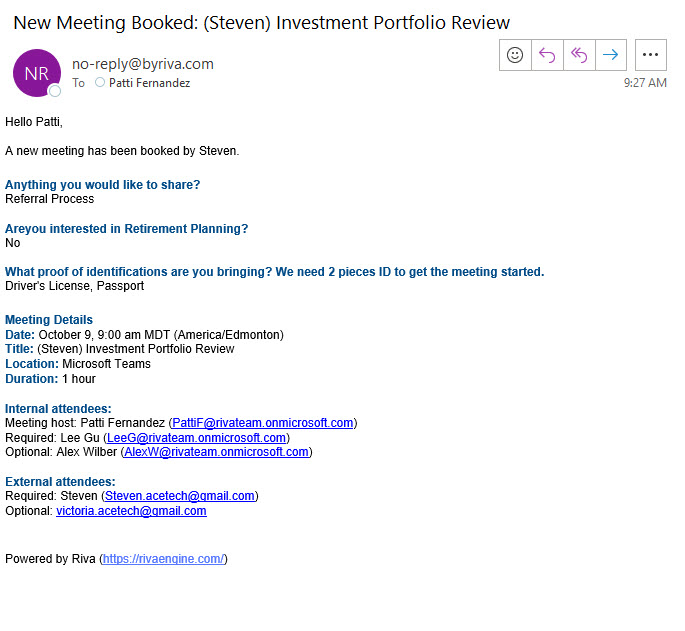Open AlexW@rivateam.onmicrosoft.com email link
685x631 pixels.
point(216,452)
